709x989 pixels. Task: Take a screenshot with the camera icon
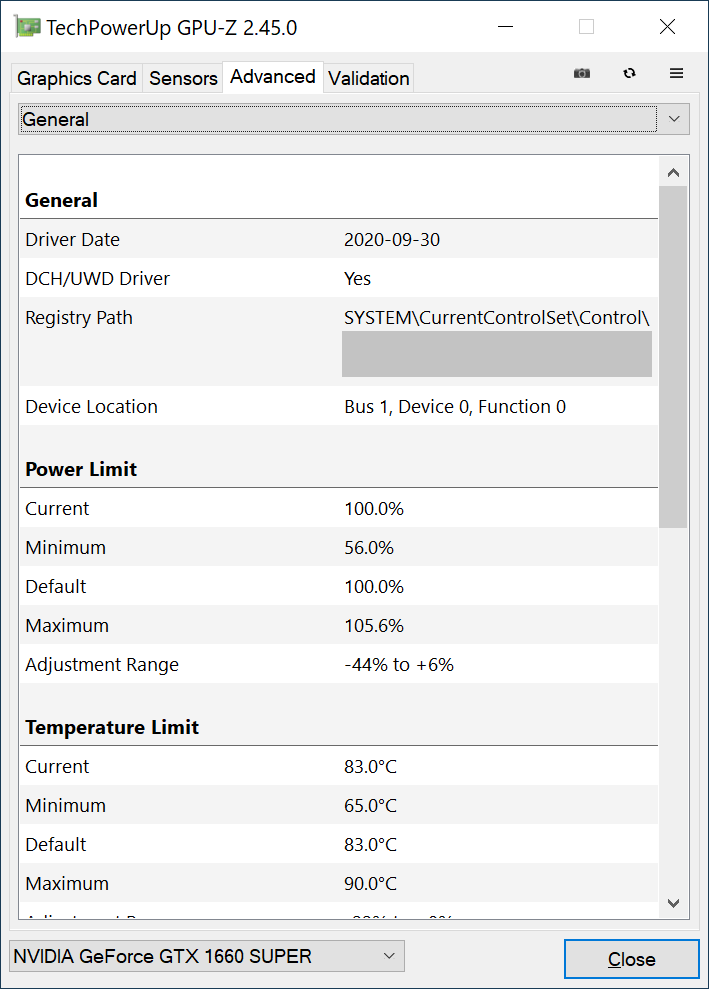tap(582, 73)
